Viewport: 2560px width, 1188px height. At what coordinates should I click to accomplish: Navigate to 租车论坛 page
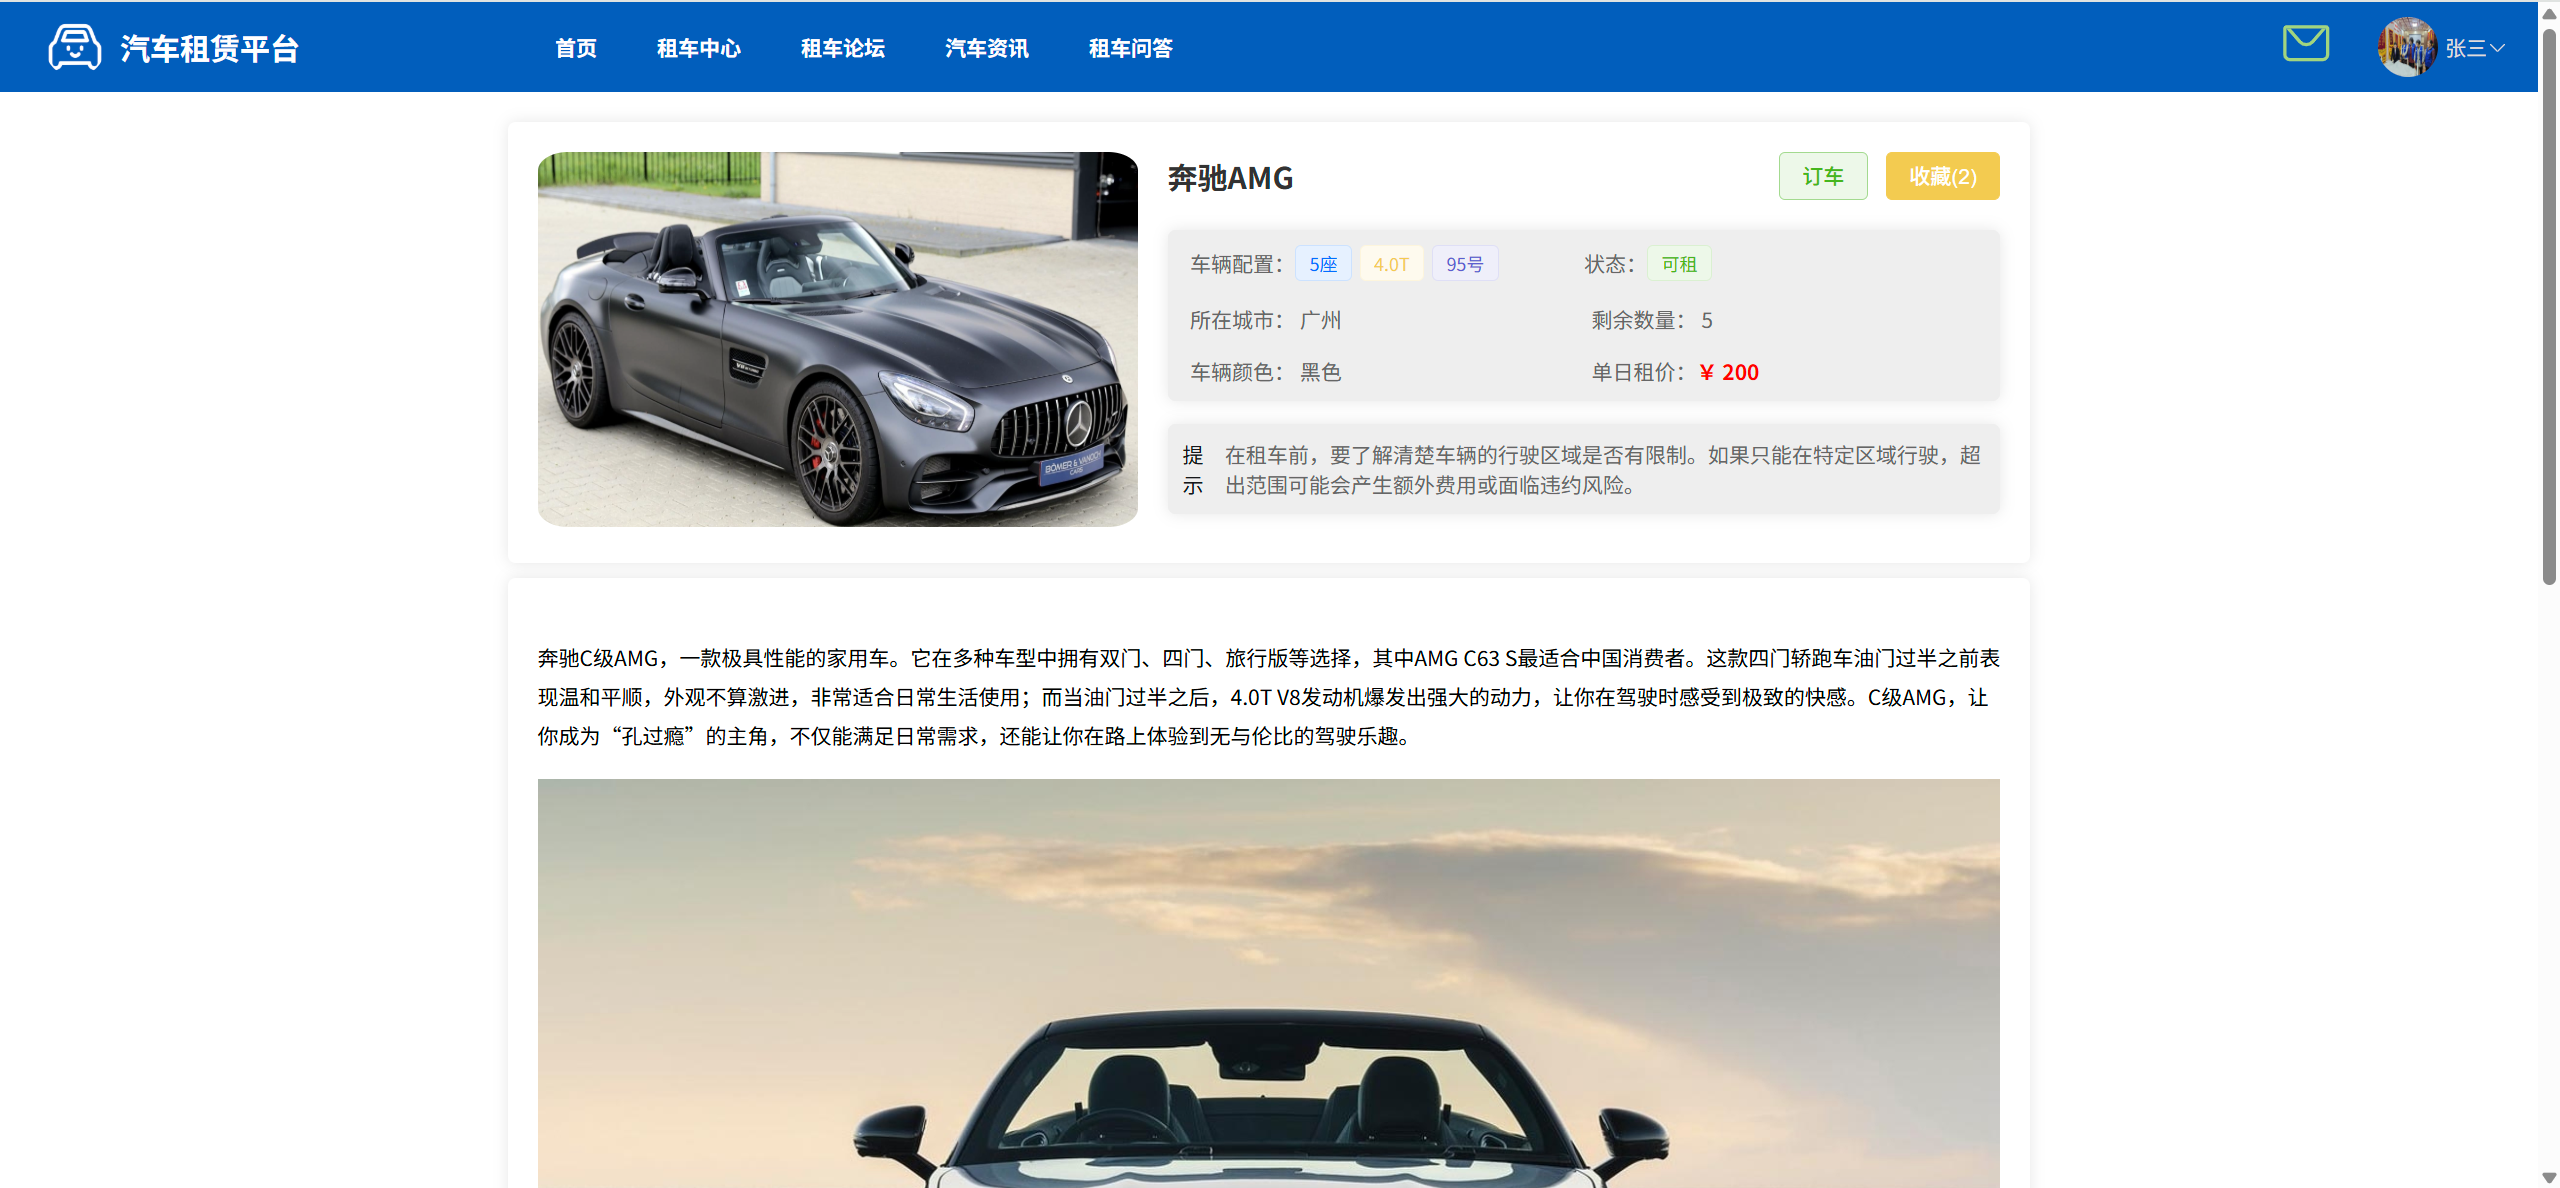(x=842, y=48)
